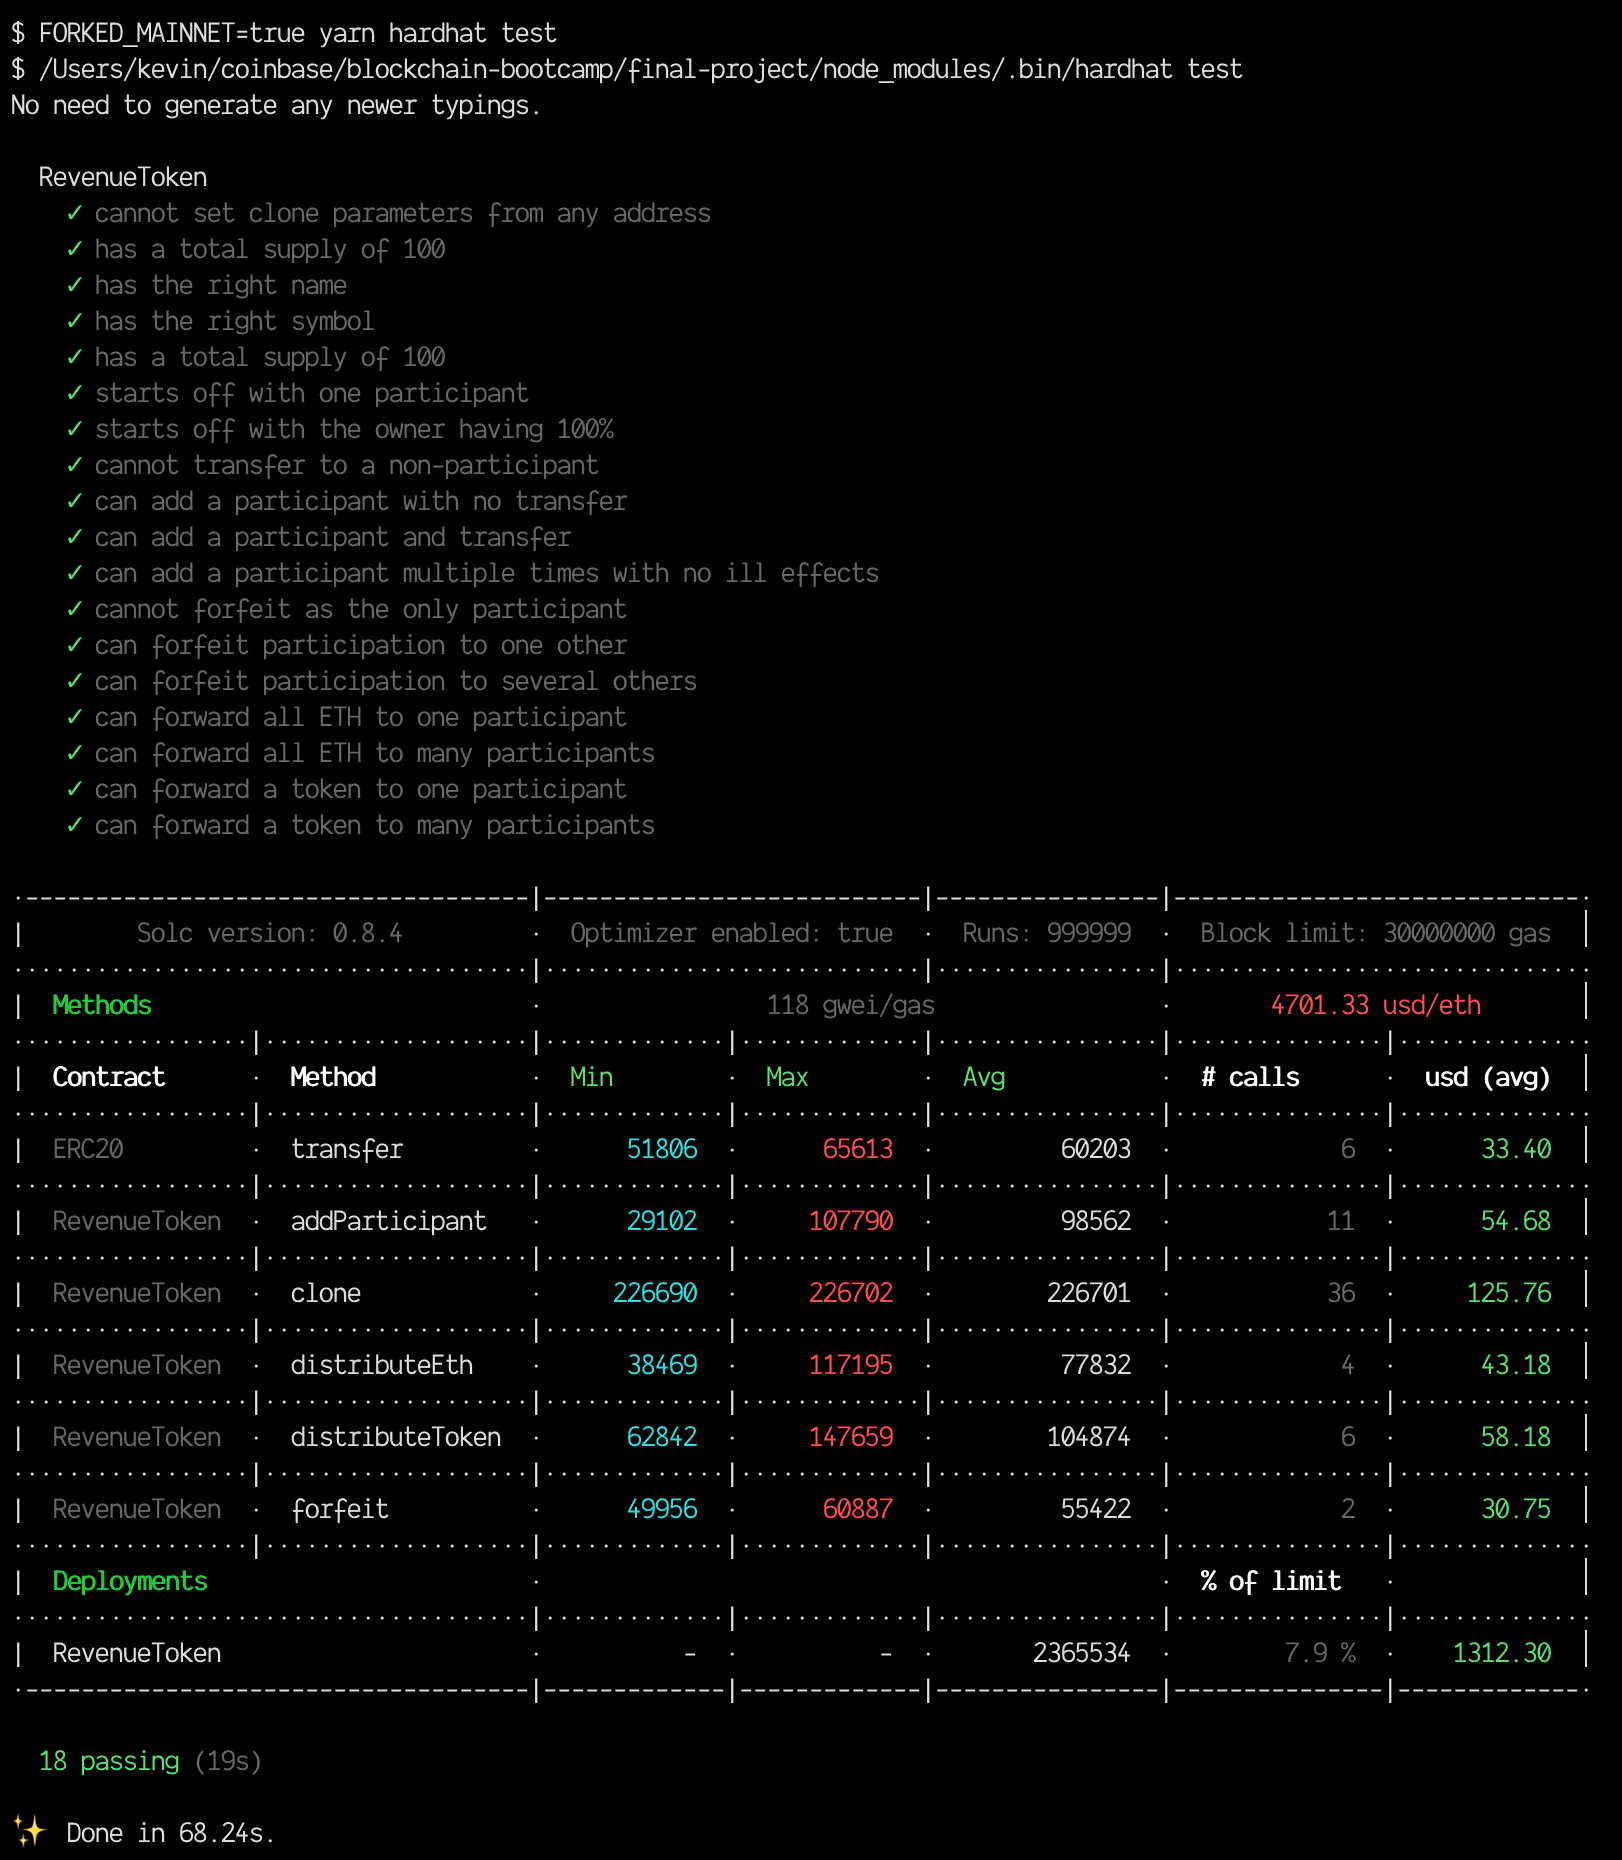This screenshot has width=1622, height=1860.
Task: Click clone min value '226690'
Action: 655,1293
